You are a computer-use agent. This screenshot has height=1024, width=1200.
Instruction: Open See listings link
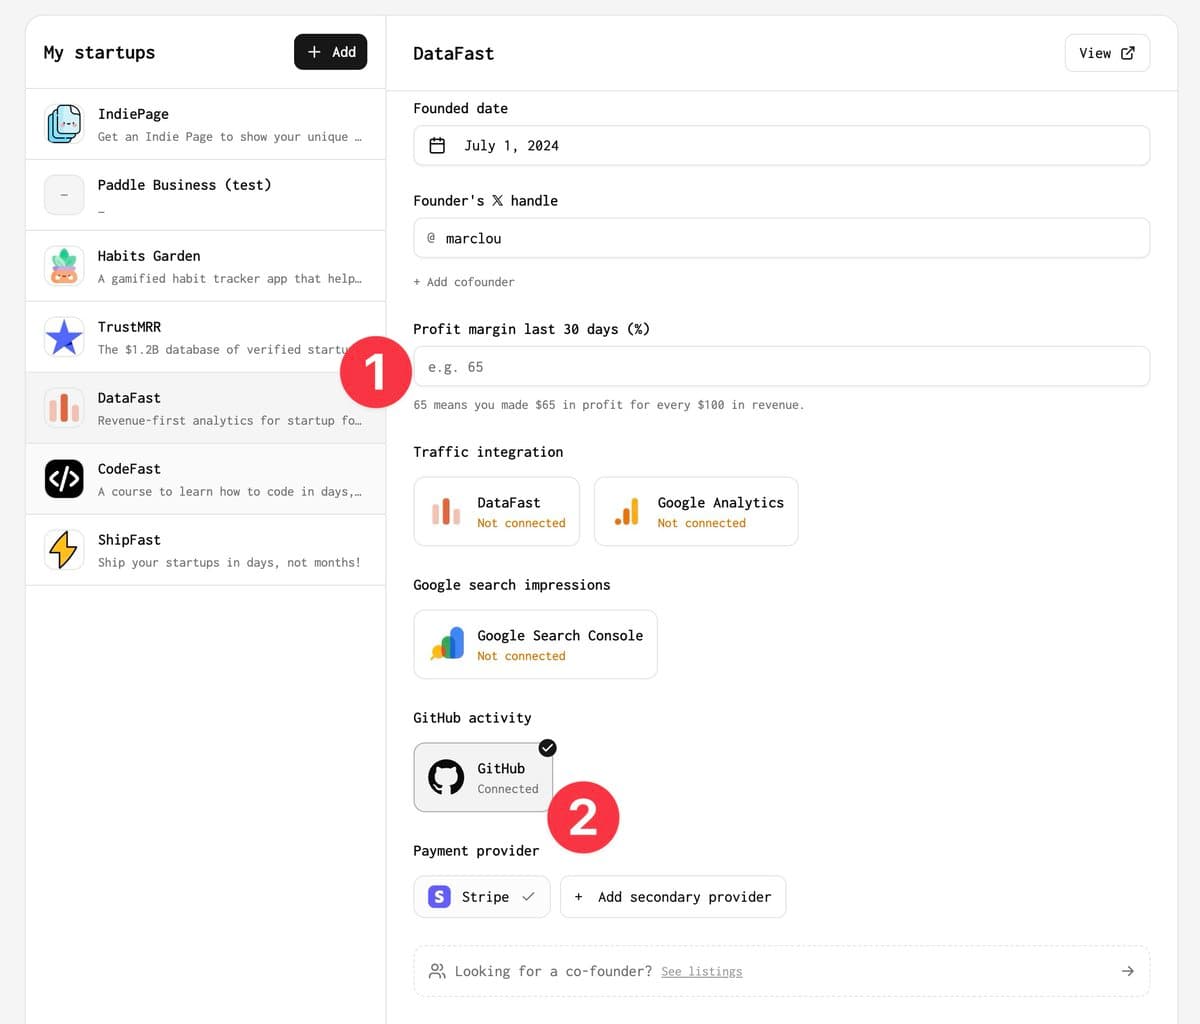(702, 971)
